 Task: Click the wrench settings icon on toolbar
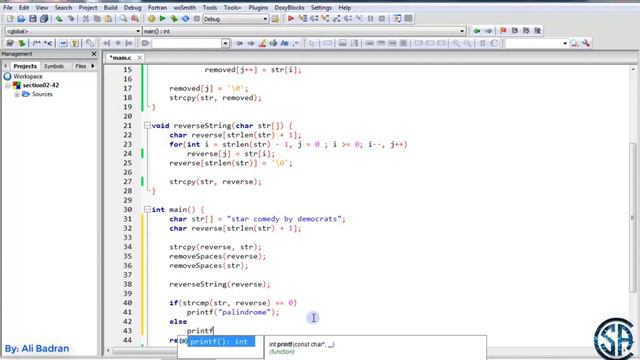pos(586,43)
